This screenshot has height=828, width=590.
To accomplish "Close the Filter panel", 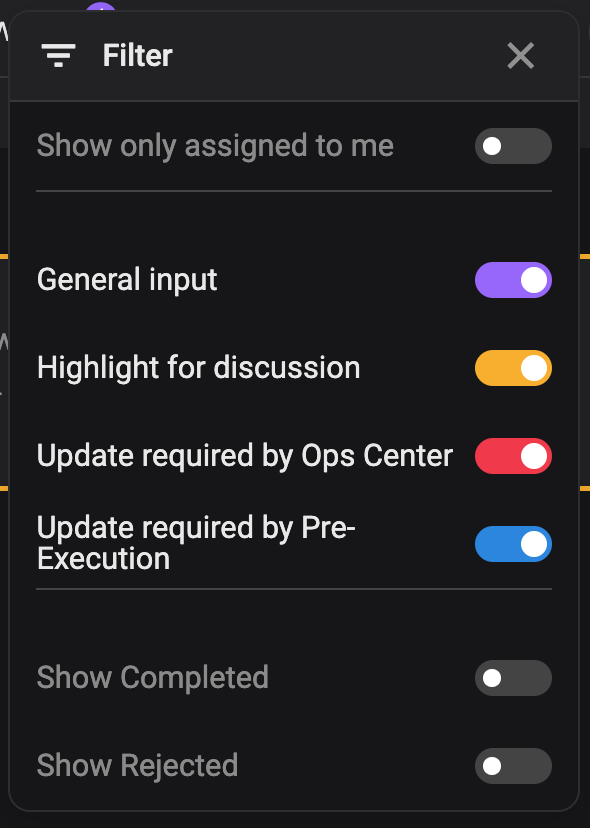I will pos(521,56).
